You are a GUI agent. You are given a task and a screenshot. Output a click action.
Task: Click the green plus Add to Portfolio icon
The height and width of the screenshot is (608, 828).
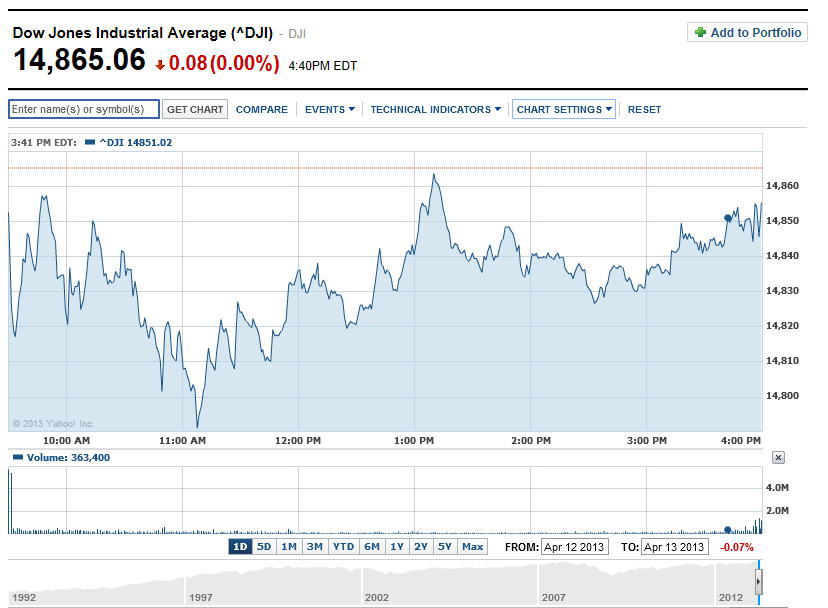[700, 32]
